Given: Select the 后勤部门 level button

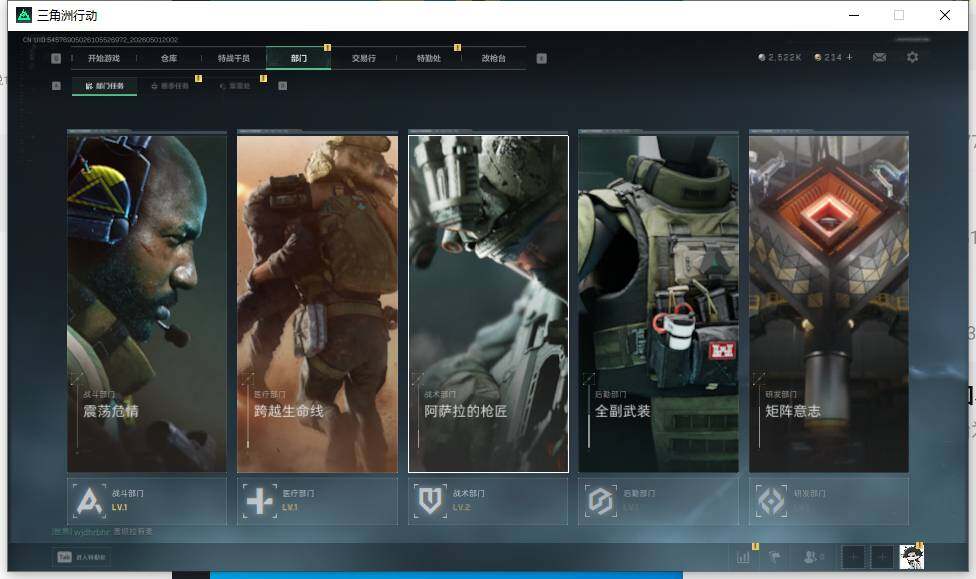Looking at the screenshot, I should [x=659, y=501].
